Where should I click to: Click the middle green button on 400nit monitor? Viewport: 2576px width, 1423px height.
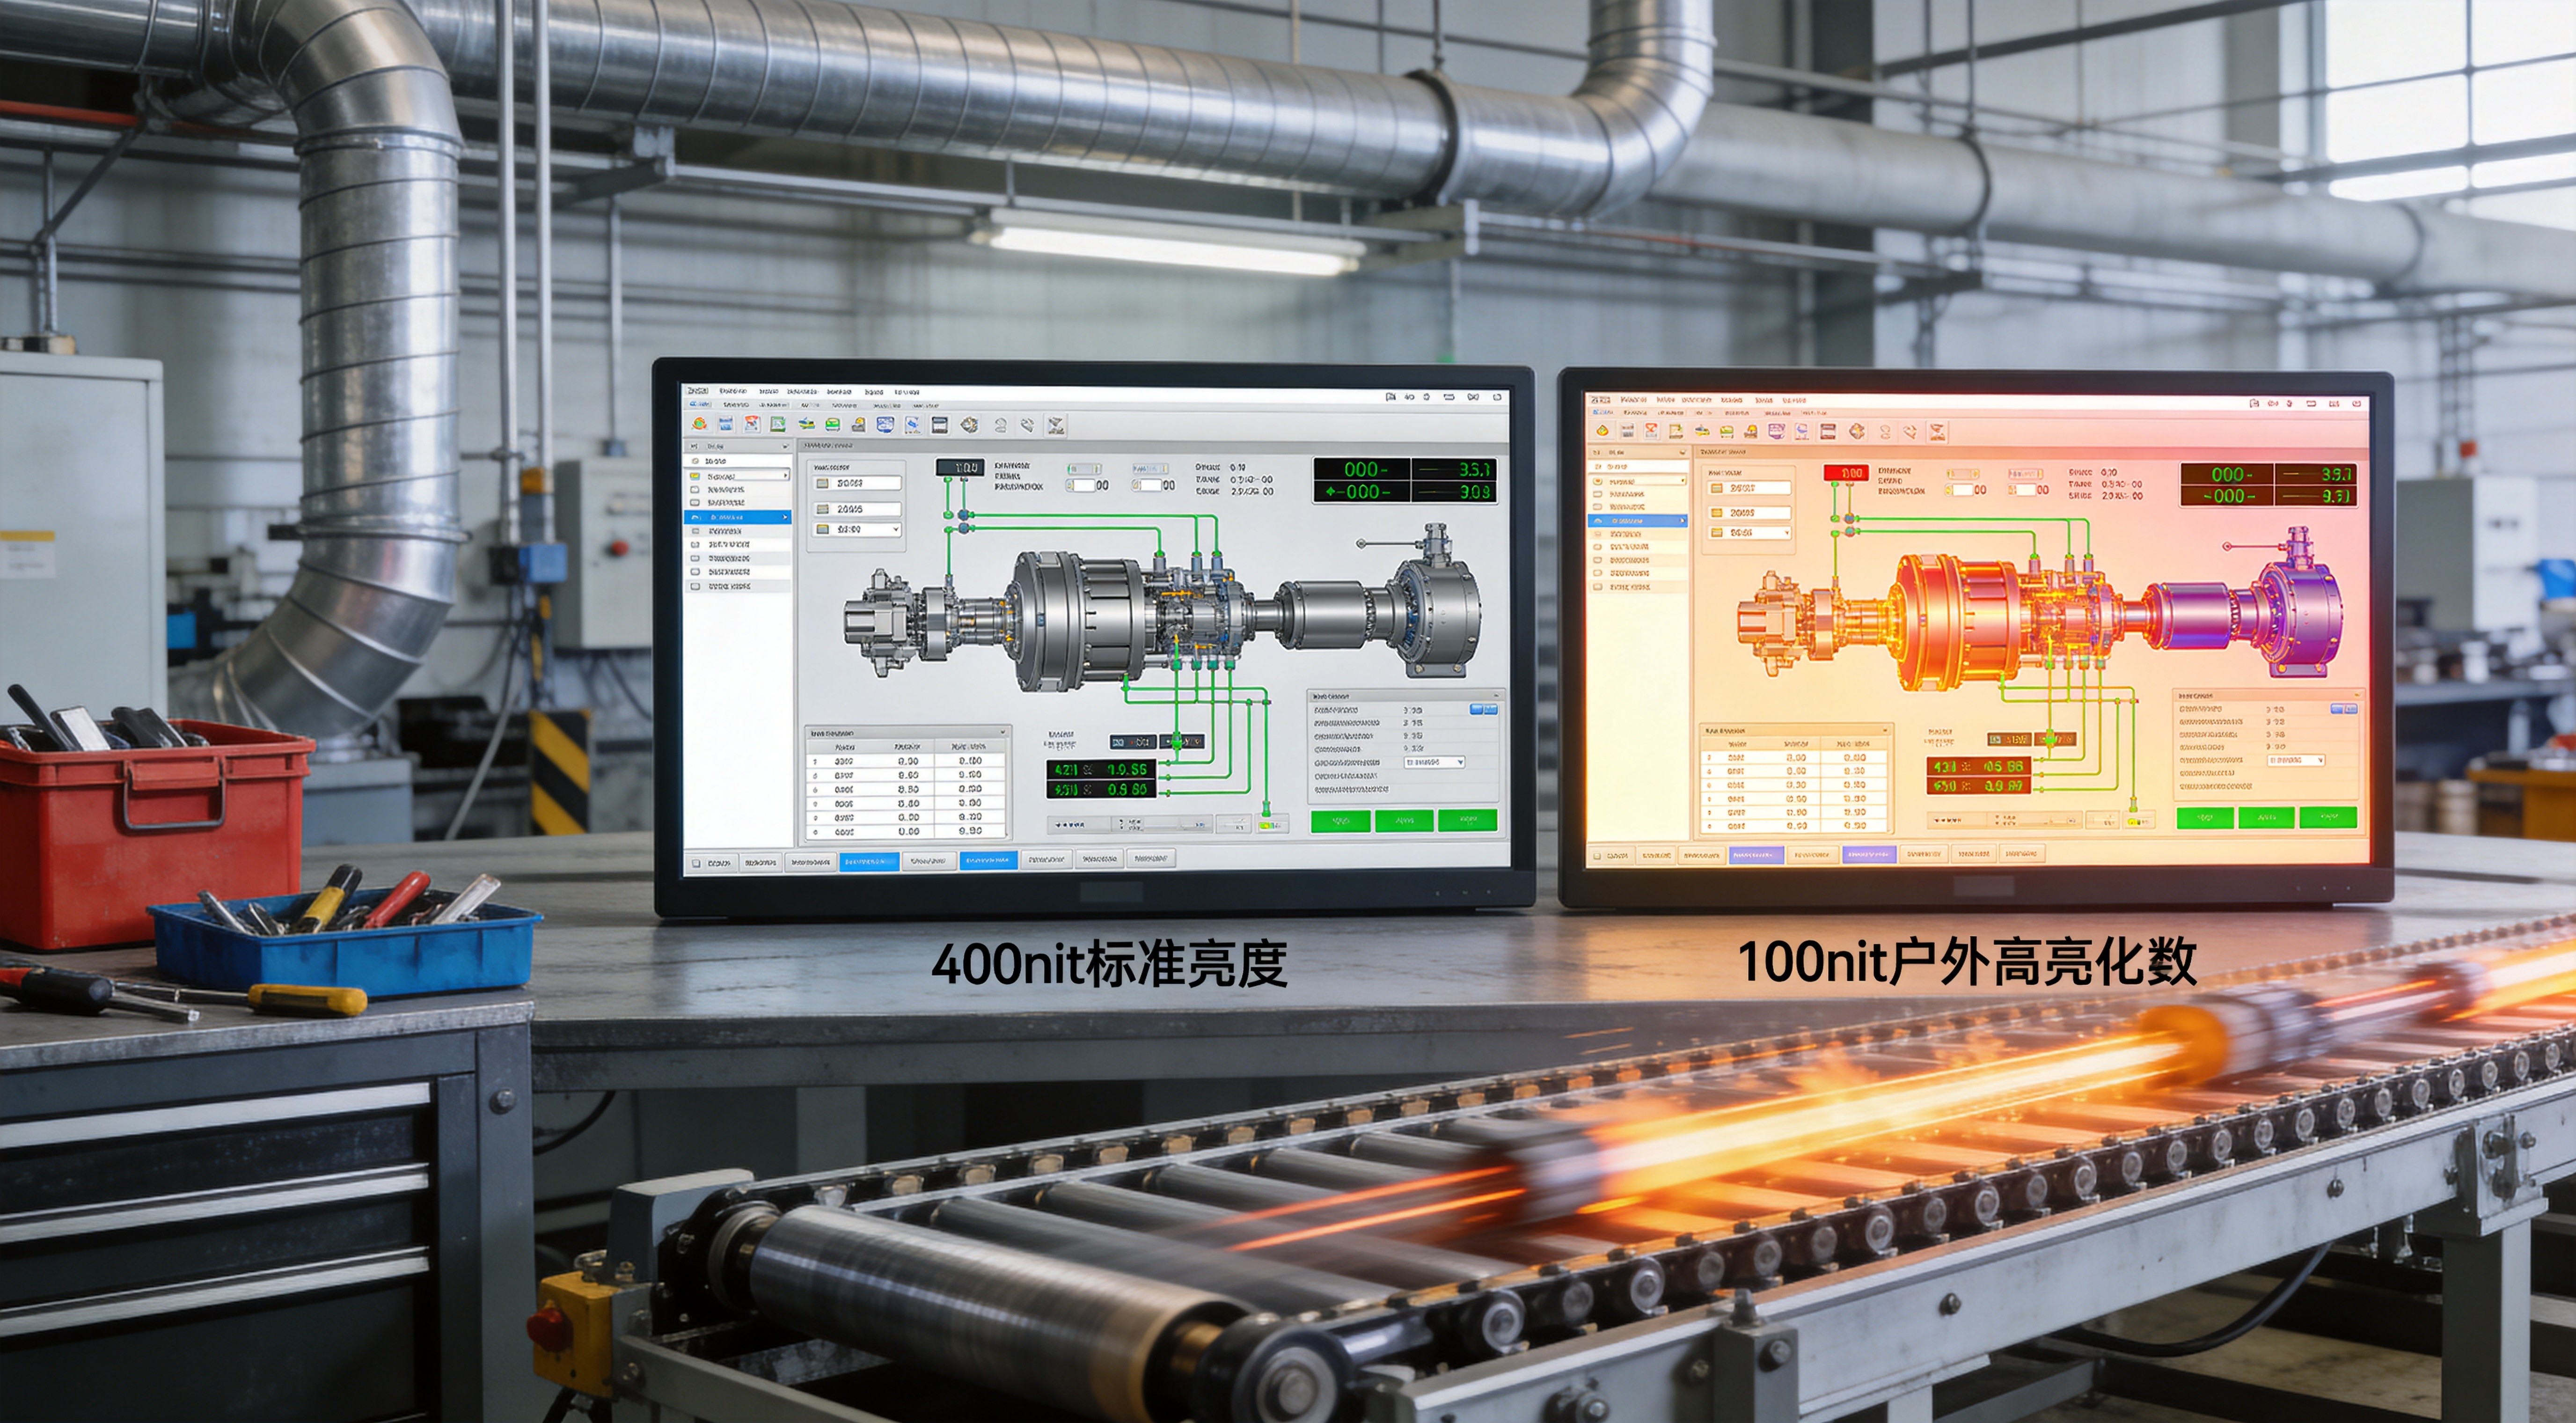(1404, 821)
